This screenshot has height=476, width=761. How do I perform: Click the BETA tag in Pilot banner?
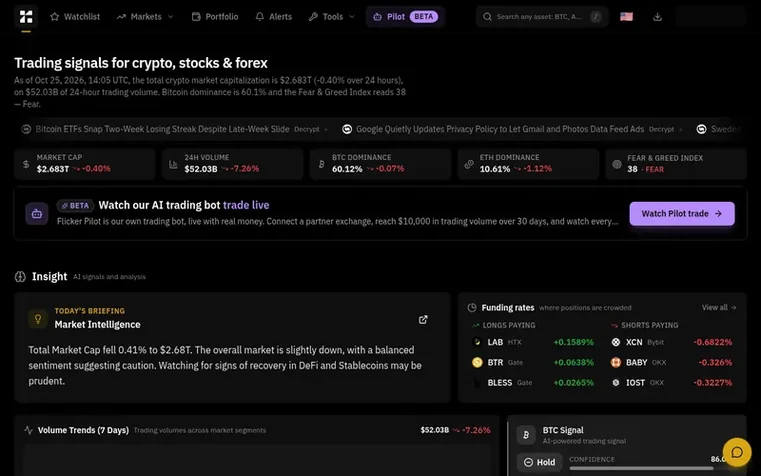pyautogui.click(x=75, y=206)
